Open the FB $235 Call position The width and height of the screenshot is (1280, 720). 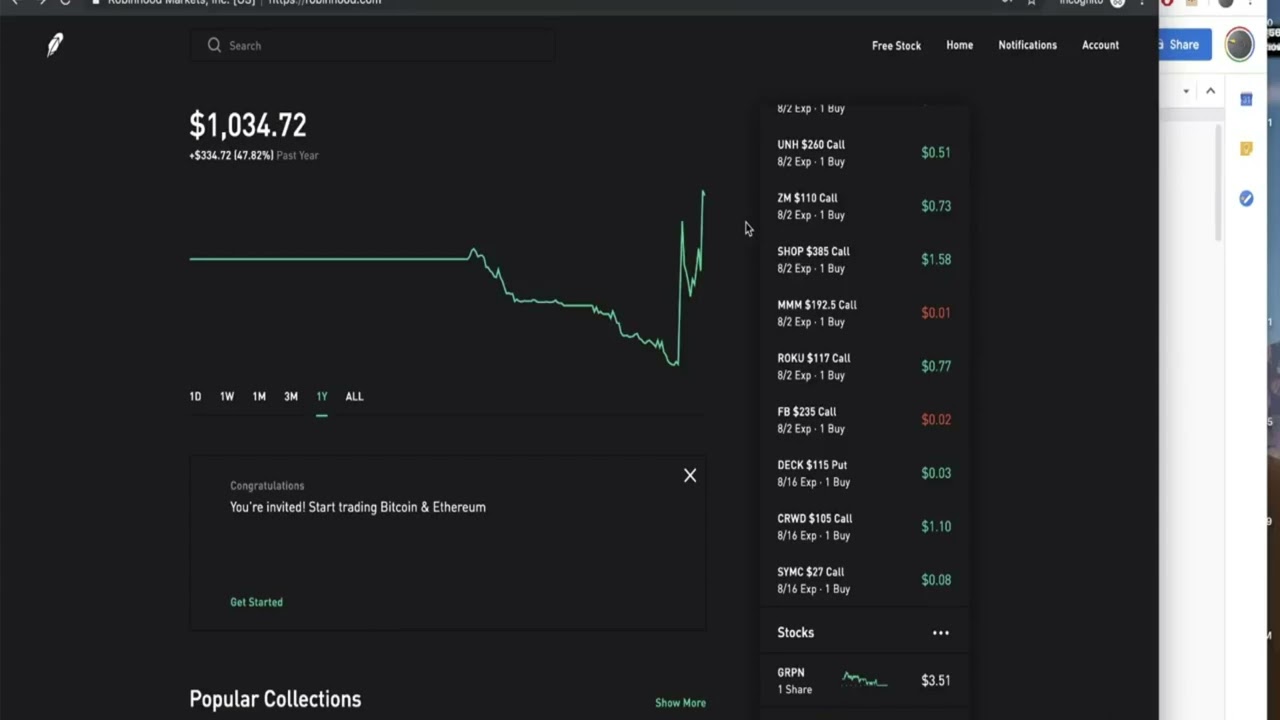pos(864,419)
